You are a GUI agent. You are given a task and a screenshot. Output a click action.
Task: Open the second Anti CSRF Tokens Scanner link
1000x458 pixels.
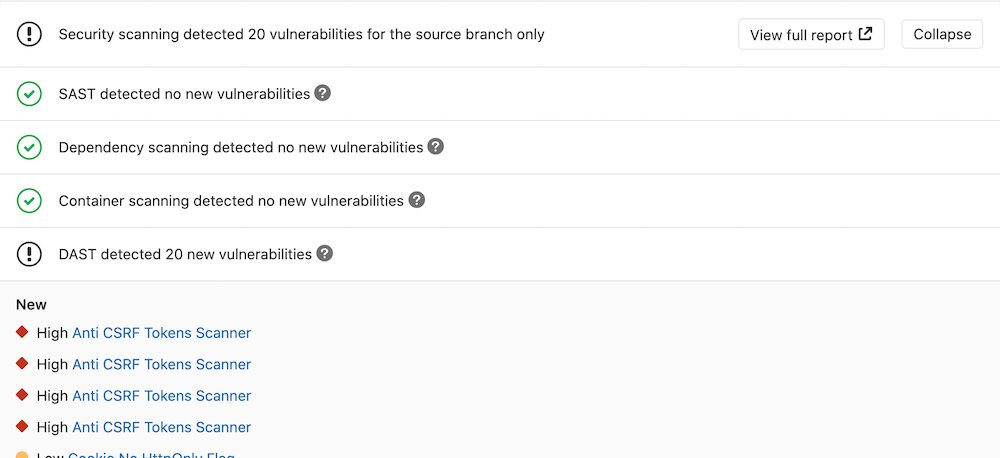click(x=162, y=364)
